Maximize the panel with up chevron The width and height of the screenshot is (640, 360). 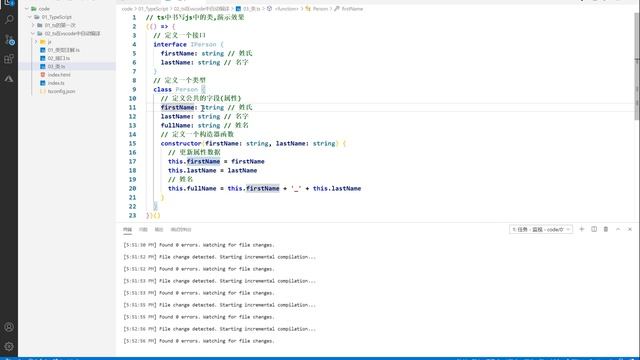click(x=618, y=229)
